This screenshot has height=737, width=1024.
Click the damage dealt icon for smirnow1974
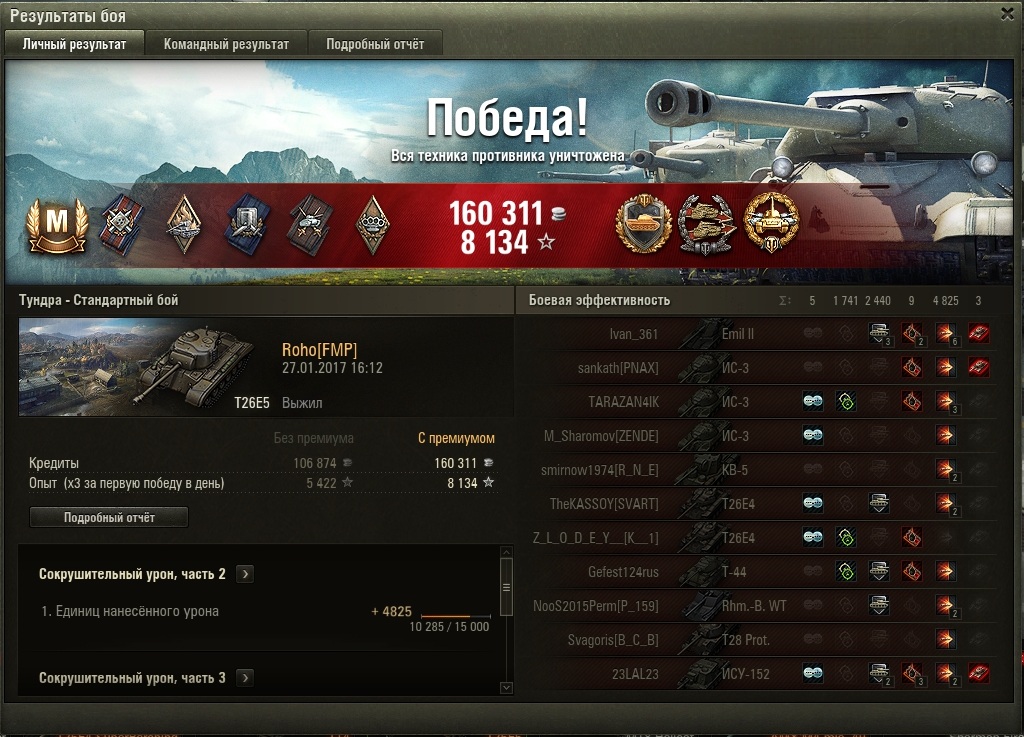pos(946,469)
